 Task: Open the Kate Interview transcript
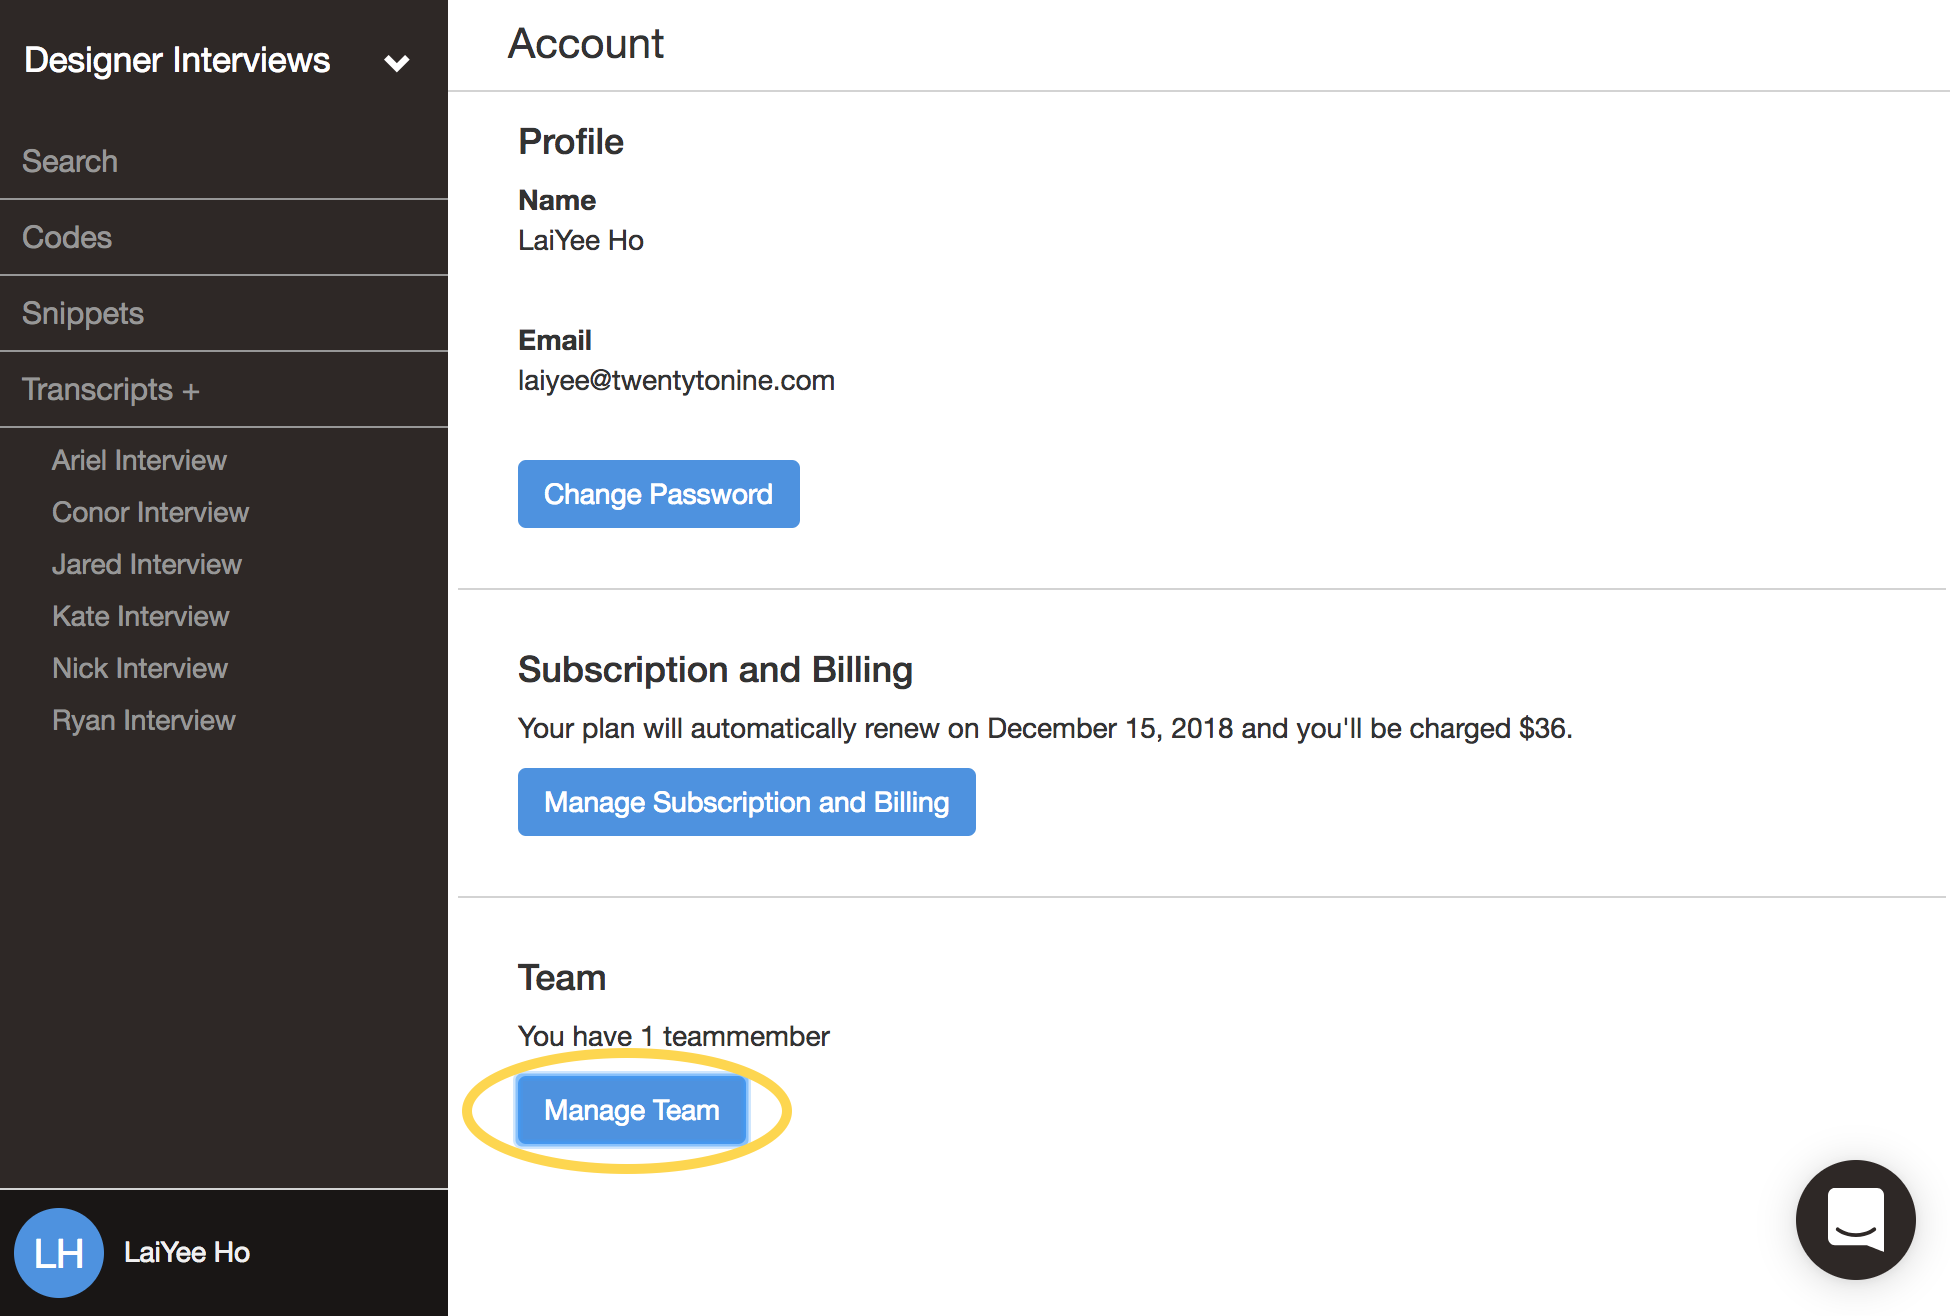[140, 616]
